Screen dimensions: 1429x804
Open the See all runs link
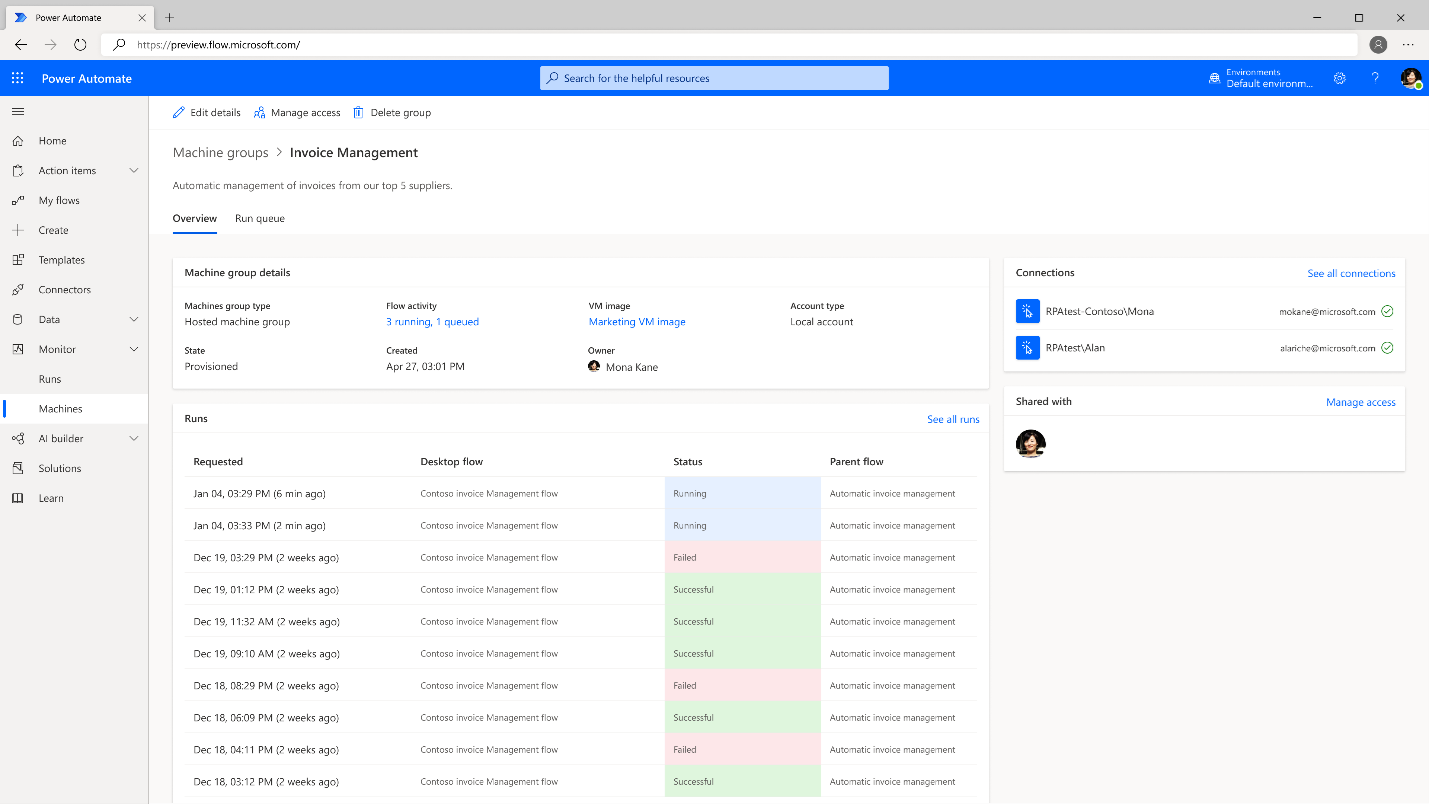pos(953,419)
